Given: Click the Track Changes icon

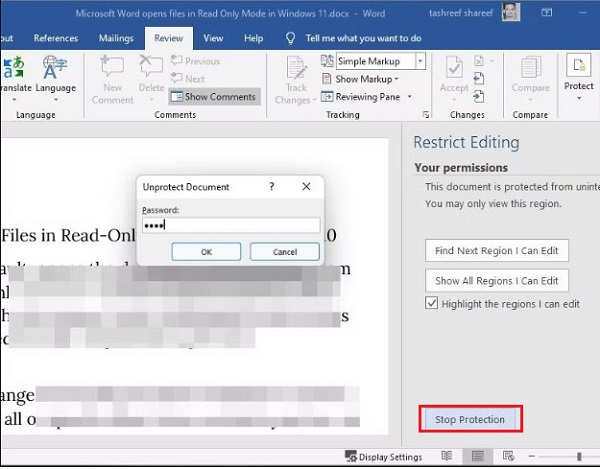Looking at the screenshot, I should tap(296, 68).
